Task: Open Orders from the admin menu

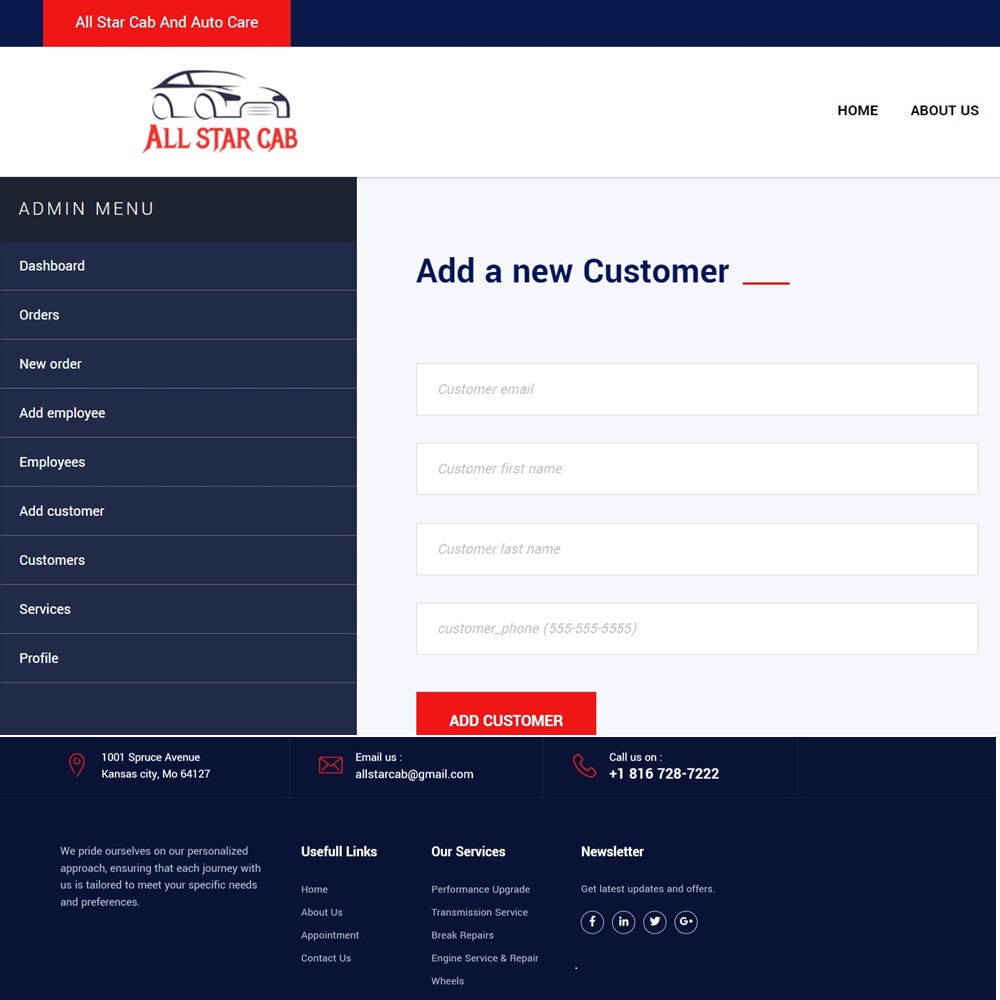Action: 39,315
